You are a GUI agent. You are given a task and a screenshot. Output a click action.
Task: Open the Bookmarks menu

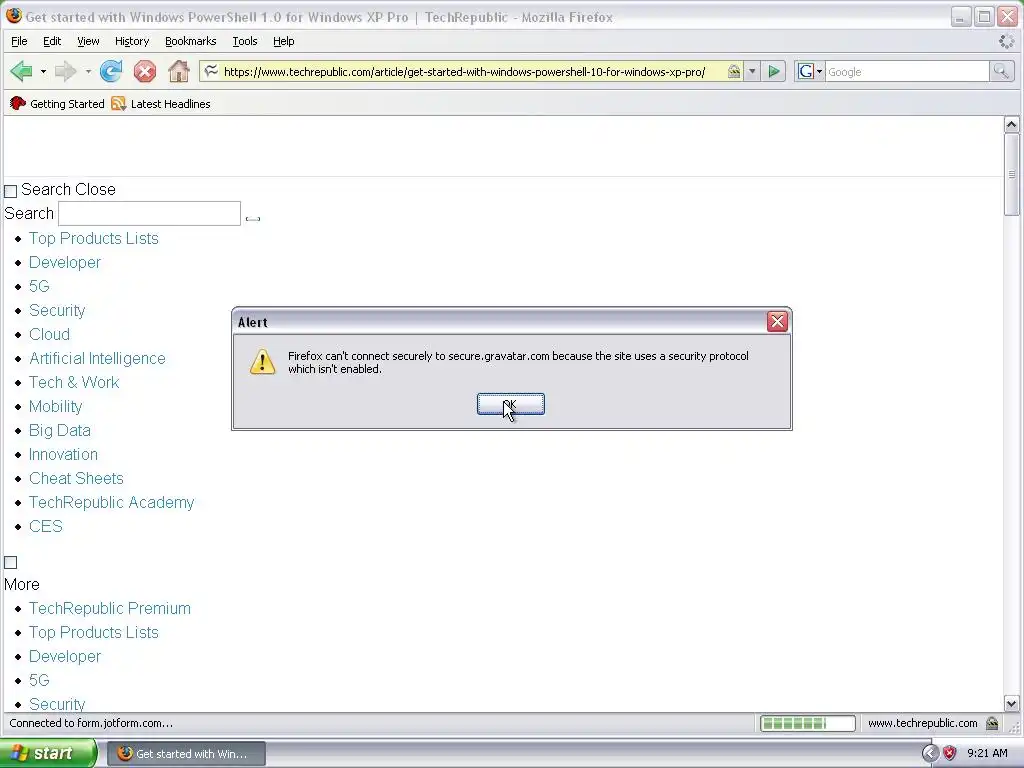pos(190,41)
